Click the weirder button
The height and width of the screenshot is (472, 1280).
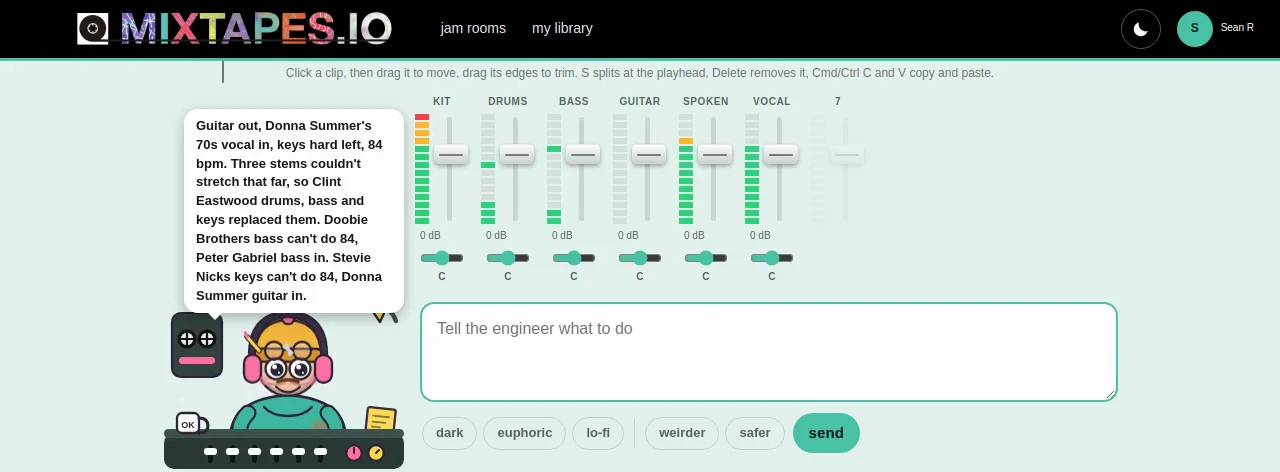(x=682, y=433)
